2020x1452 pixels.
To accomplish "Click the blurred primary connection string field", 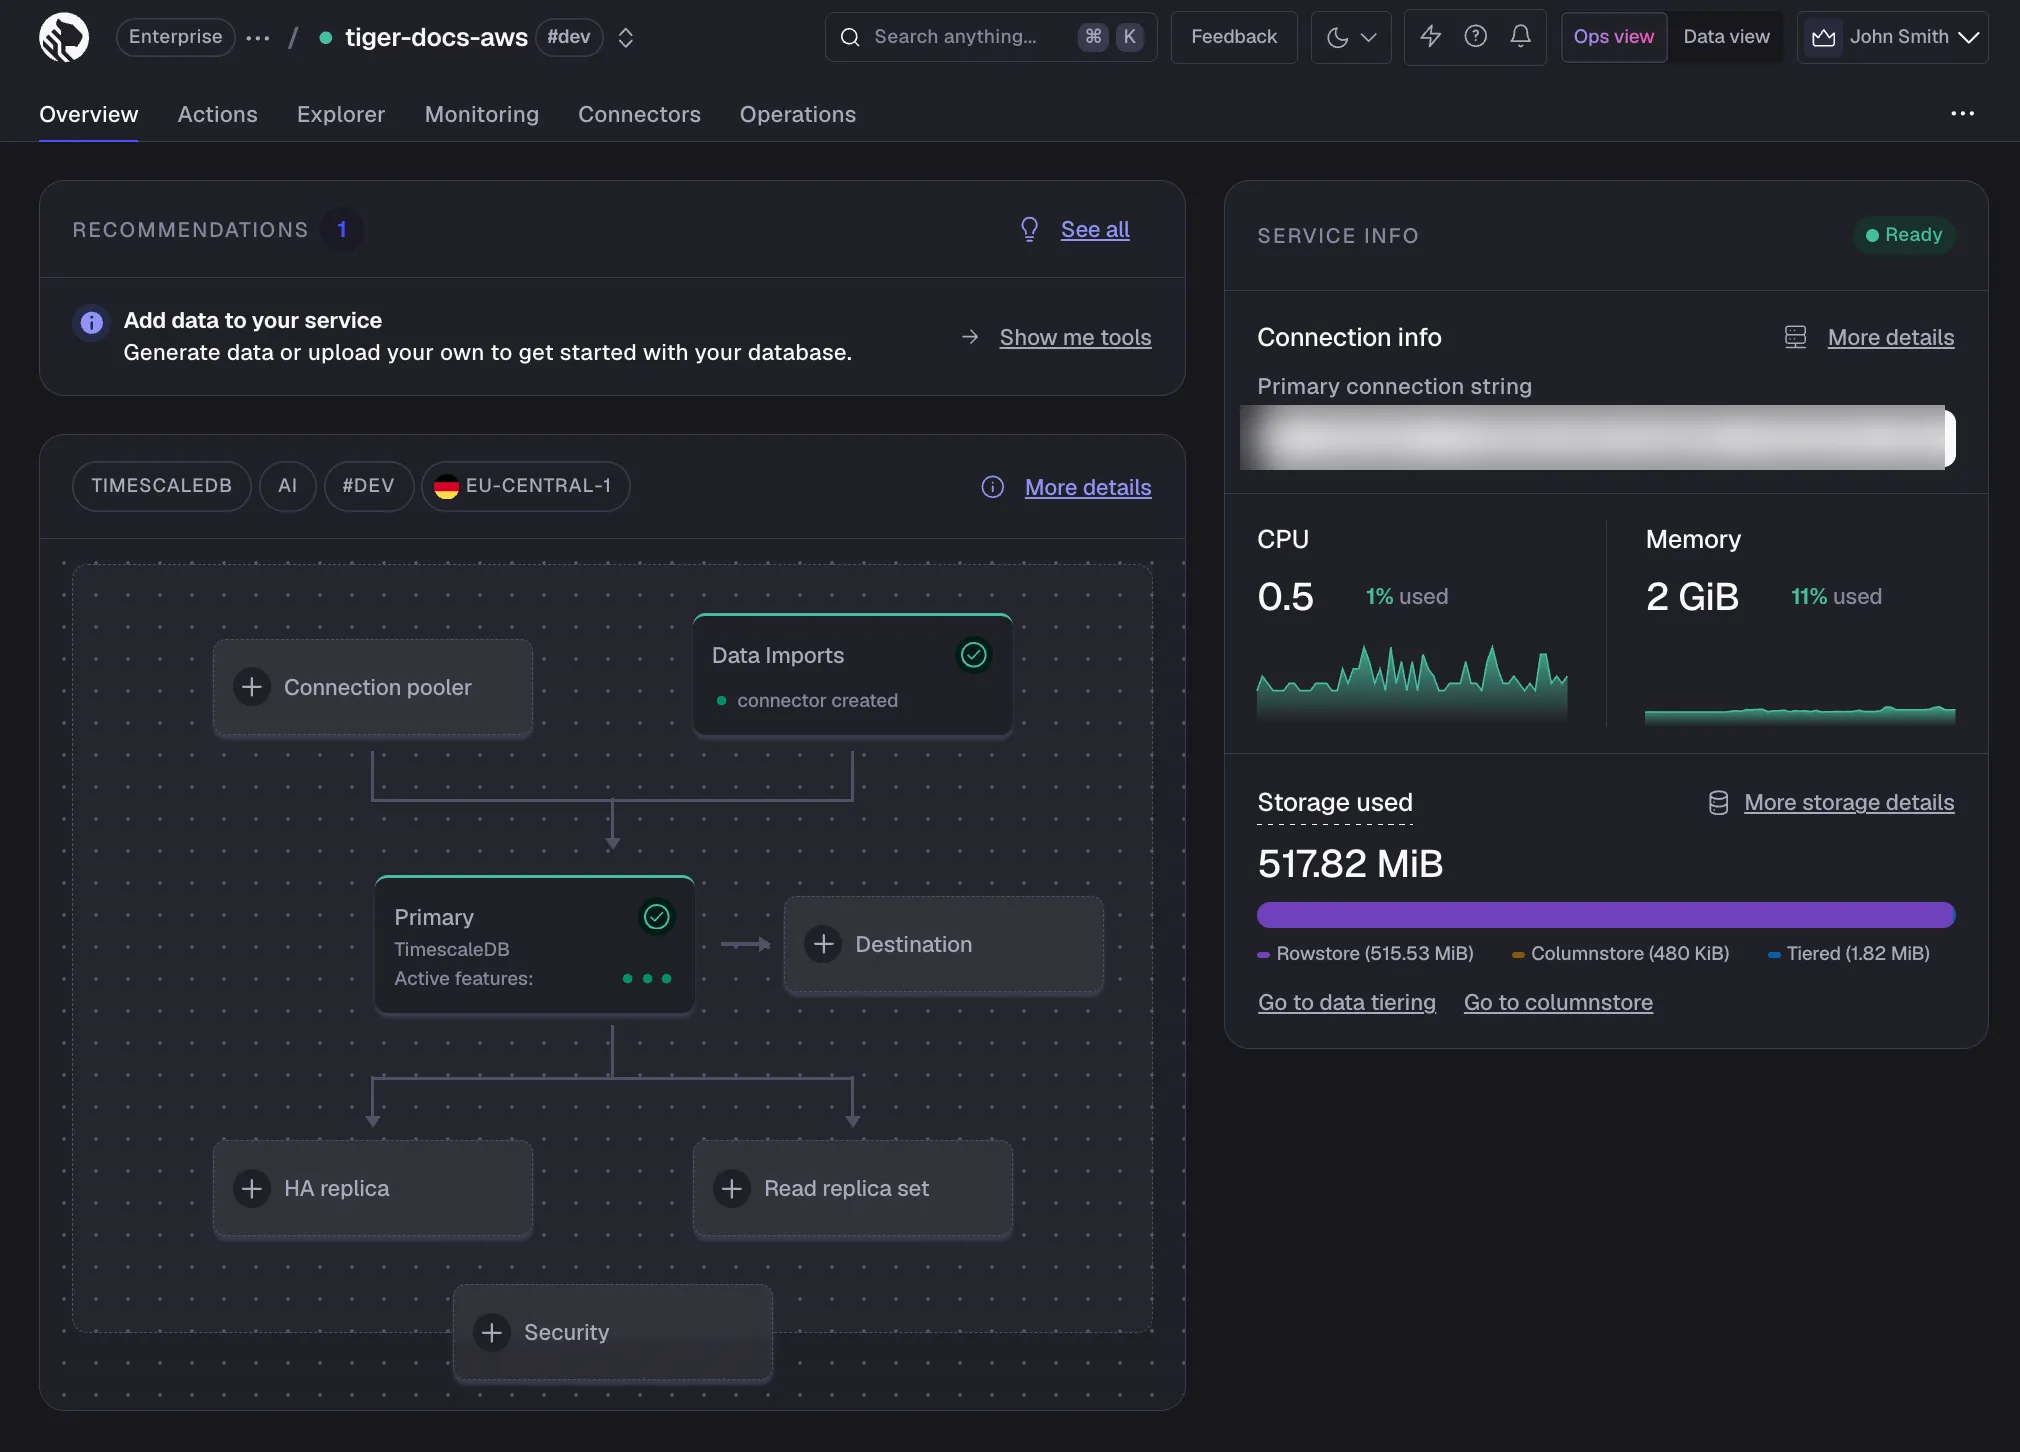I will [1598, 437].
